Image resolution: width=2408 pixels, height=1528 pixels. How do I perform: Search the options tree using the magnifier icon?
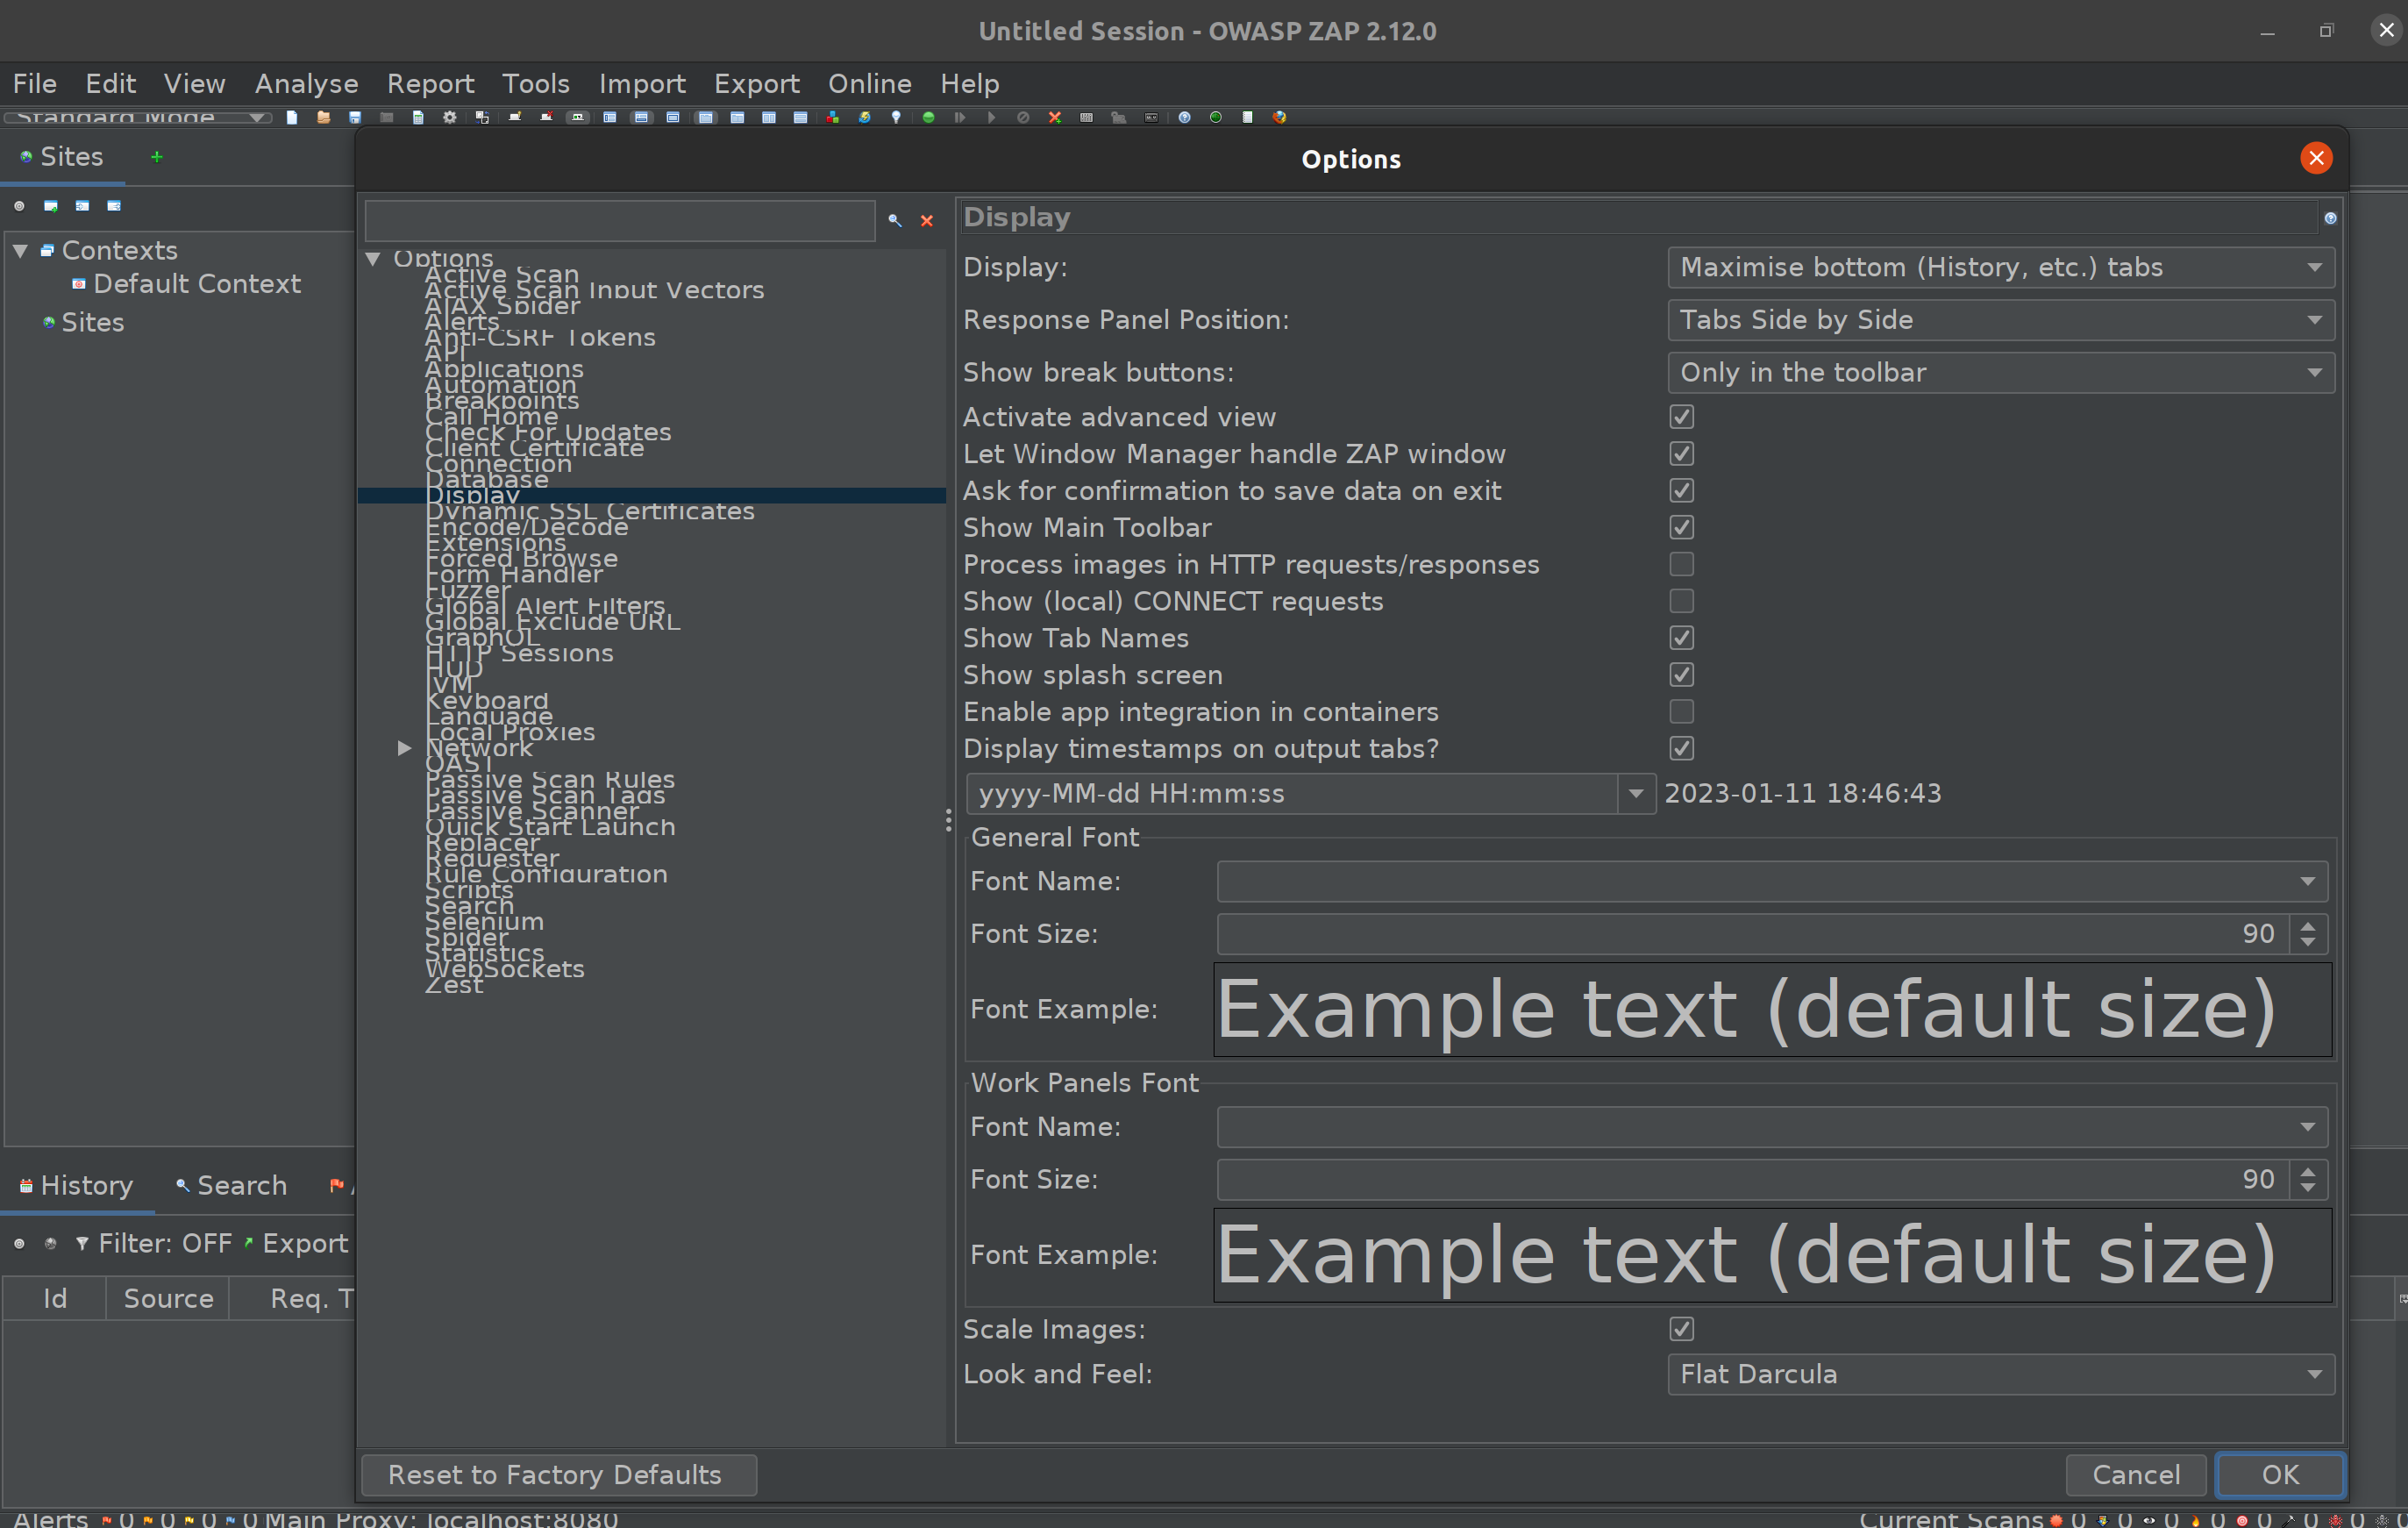pyautogui.click(x=894, y=221)
